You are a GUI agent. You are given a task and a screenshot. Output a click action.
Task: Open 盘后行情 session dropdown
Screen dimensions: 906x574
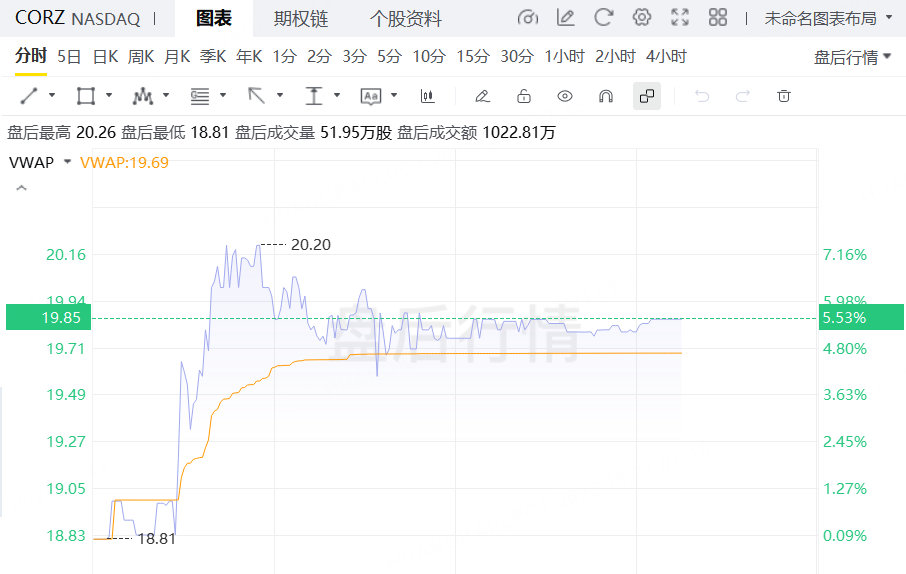click(852, 57)
